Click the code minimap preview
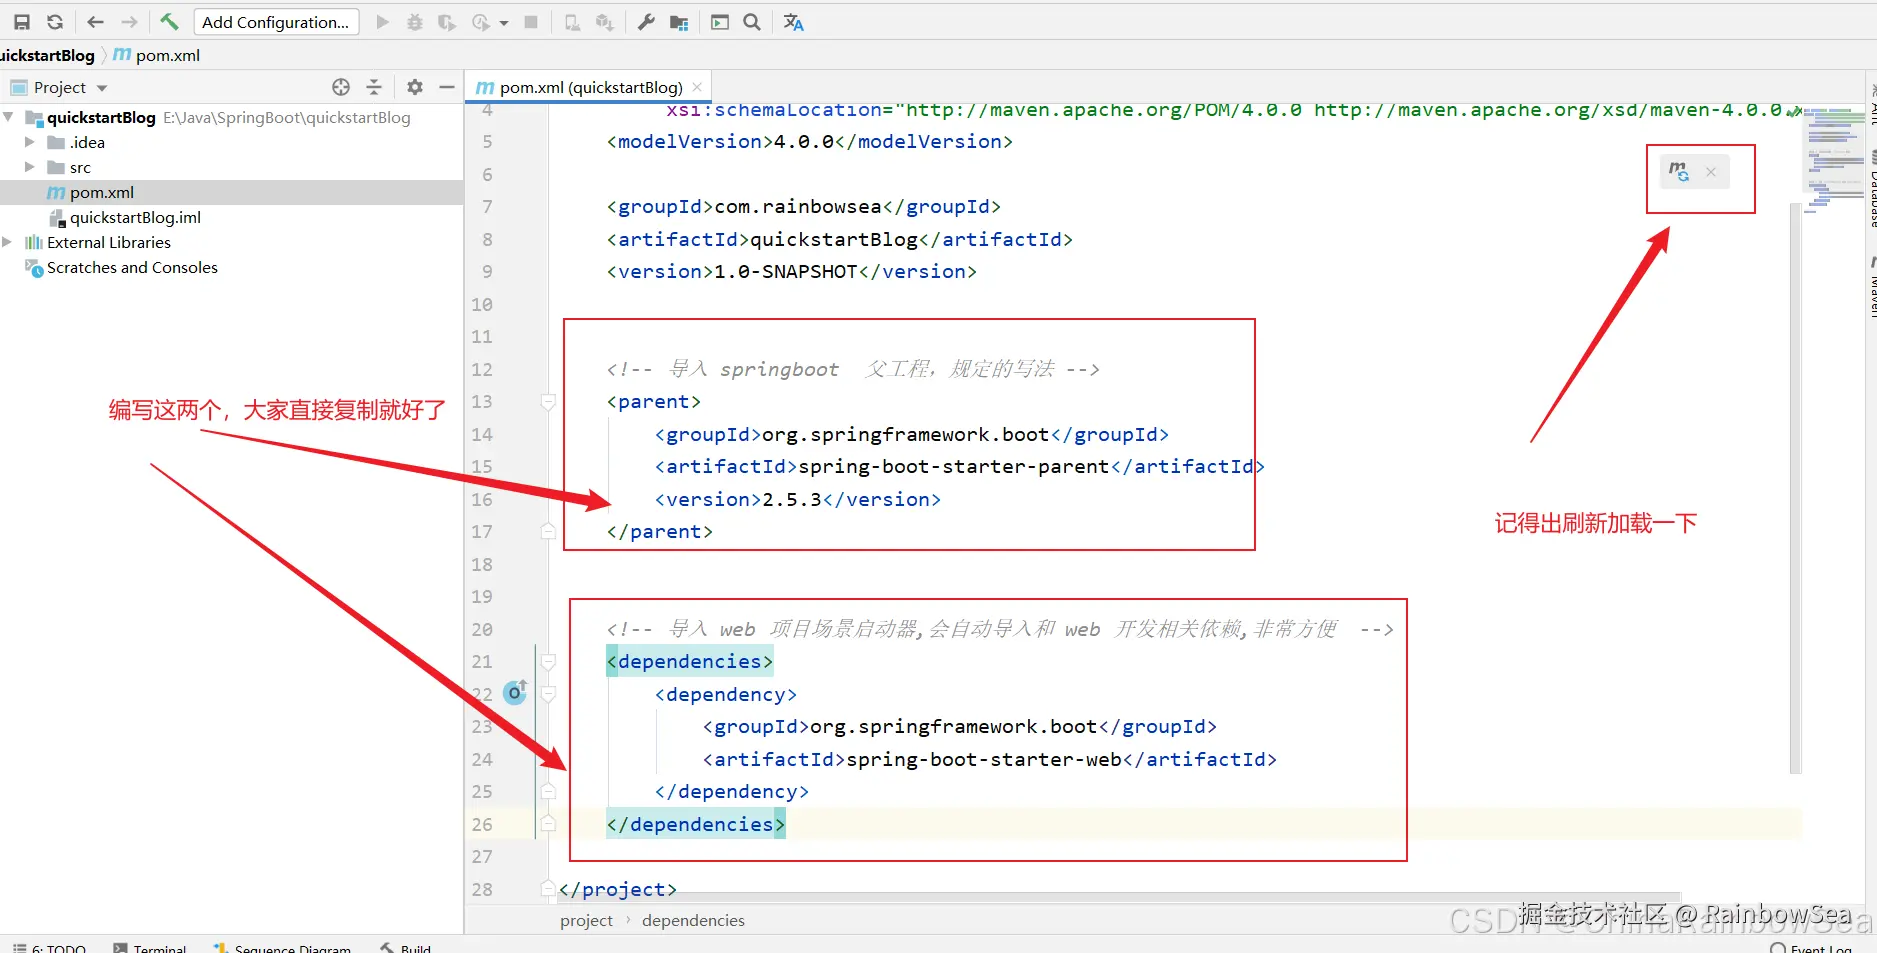 point(1834,160)
